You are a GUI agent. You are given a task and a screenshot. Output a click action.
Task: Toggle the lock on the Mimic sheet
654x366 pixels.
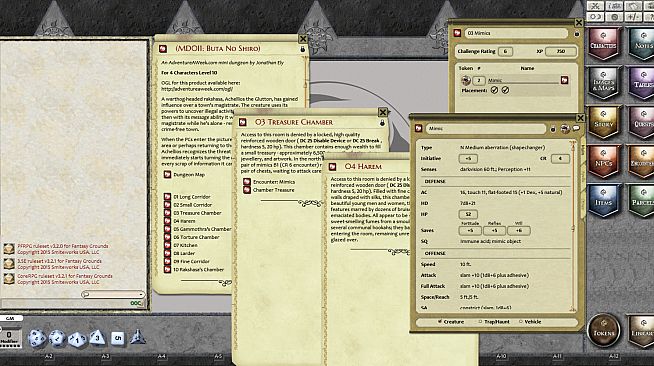[x=553, y=129]
